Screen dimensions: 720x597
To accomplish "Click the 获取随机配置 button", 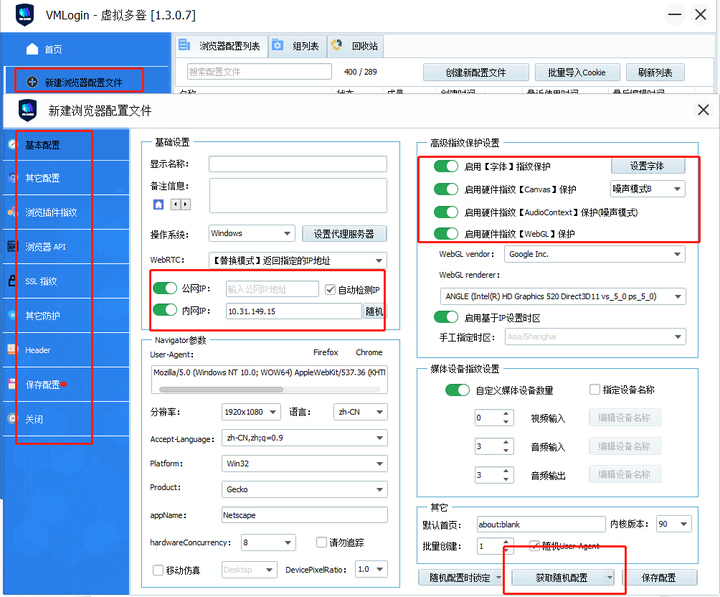I will (x=562, y=578).
